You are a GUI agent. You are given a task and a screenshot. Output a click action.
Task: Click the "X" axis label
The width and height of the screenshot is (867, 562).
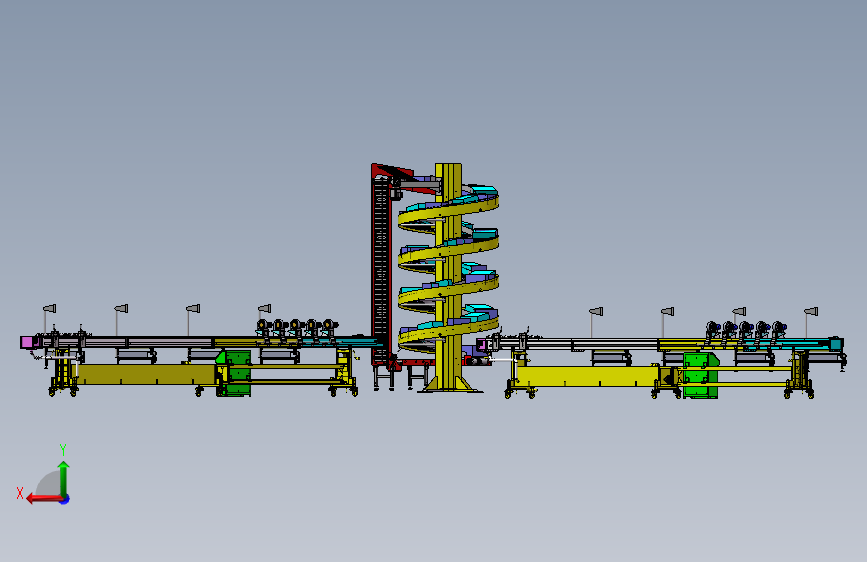(x=20, y=493)
